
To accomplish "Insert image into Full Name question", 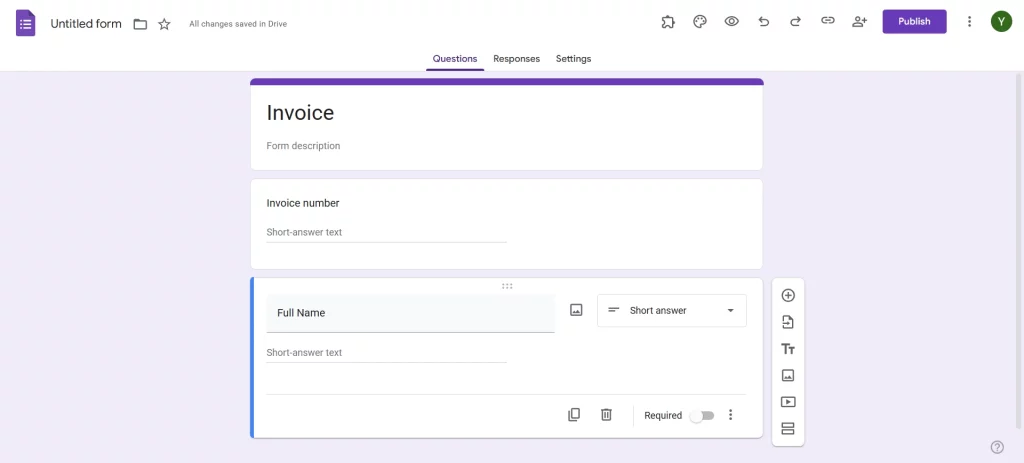I will [576, 310].
